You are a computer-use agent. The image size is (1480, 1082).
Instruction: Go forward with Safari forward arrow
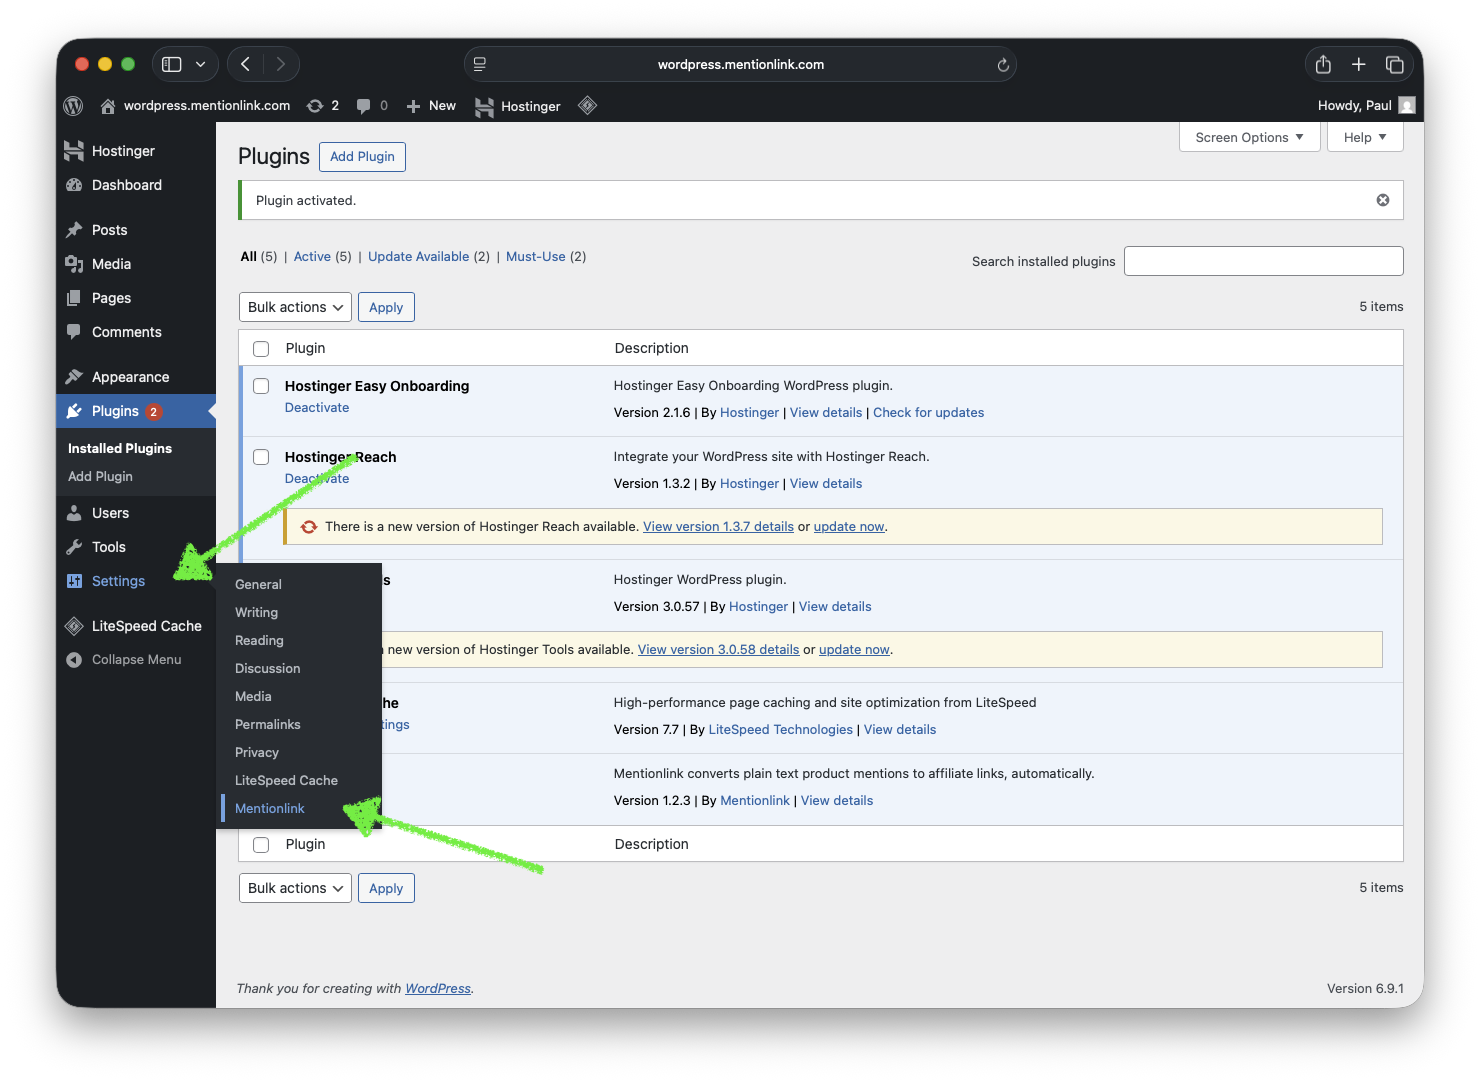[281, 64]
